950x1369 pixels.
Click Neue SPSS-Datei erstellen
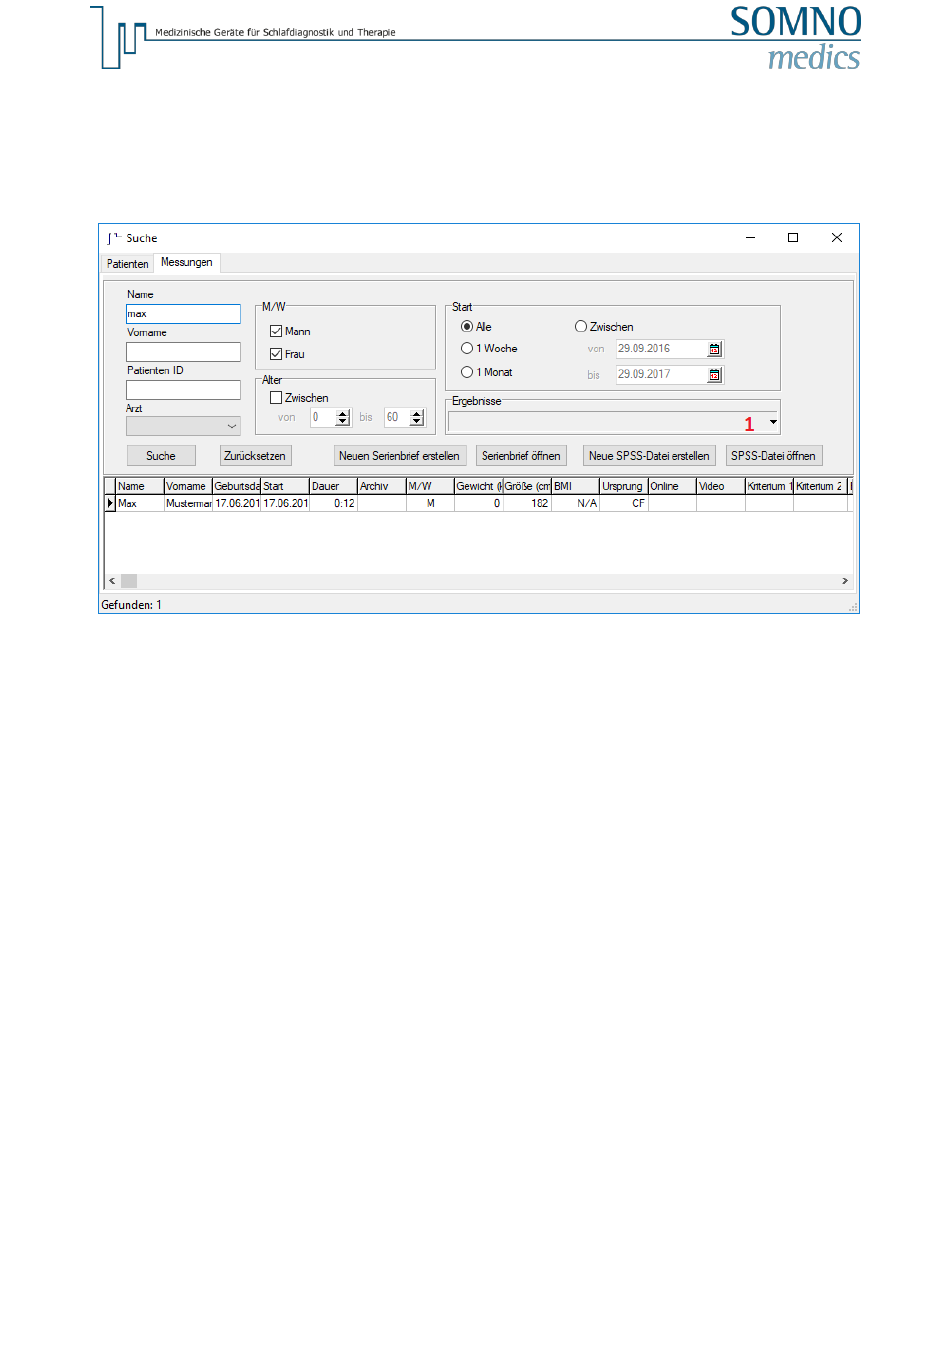click(649, 456)
